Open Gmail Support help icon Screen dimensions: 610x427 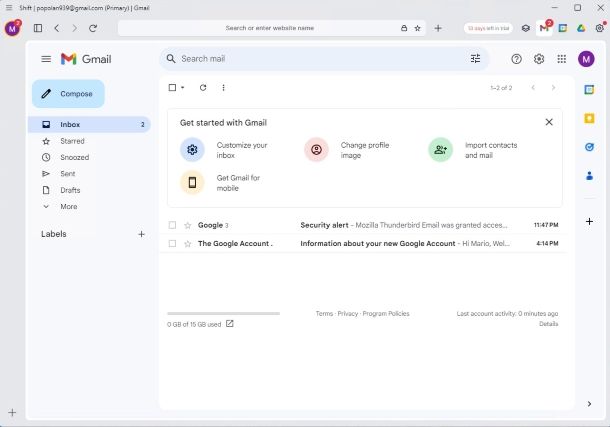516,59
